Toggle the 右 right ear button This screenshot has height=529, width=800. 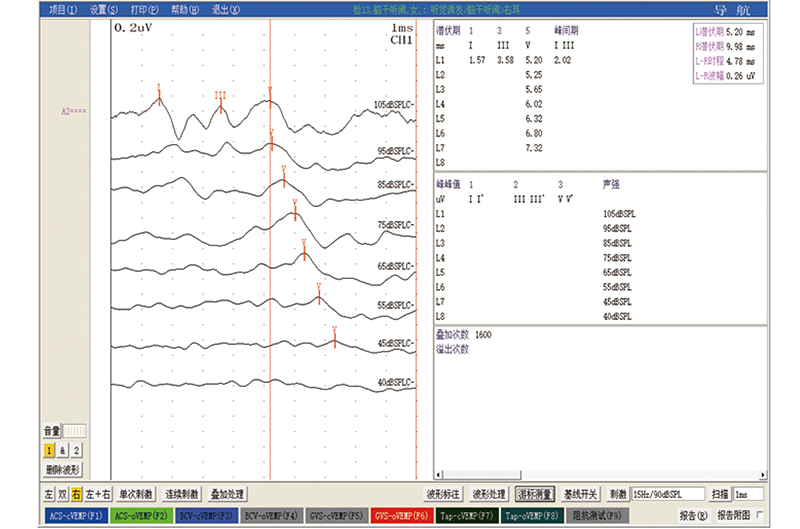76,494
